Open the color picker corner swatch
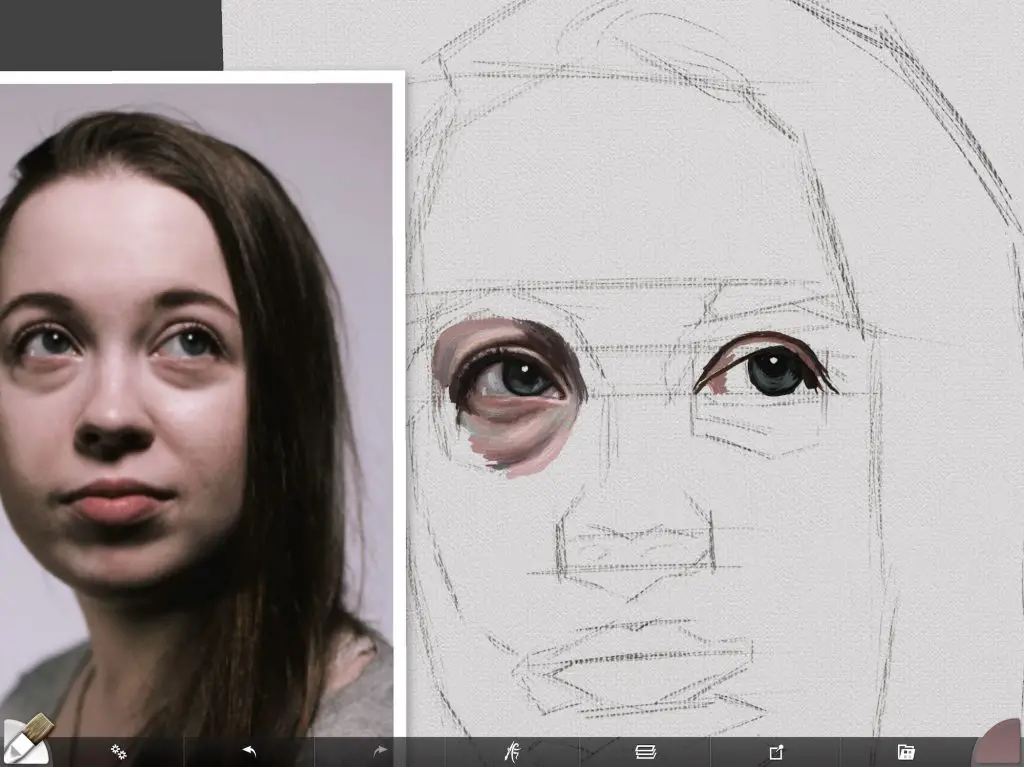This screenshot has height=767, width=1024. (999, 743)
